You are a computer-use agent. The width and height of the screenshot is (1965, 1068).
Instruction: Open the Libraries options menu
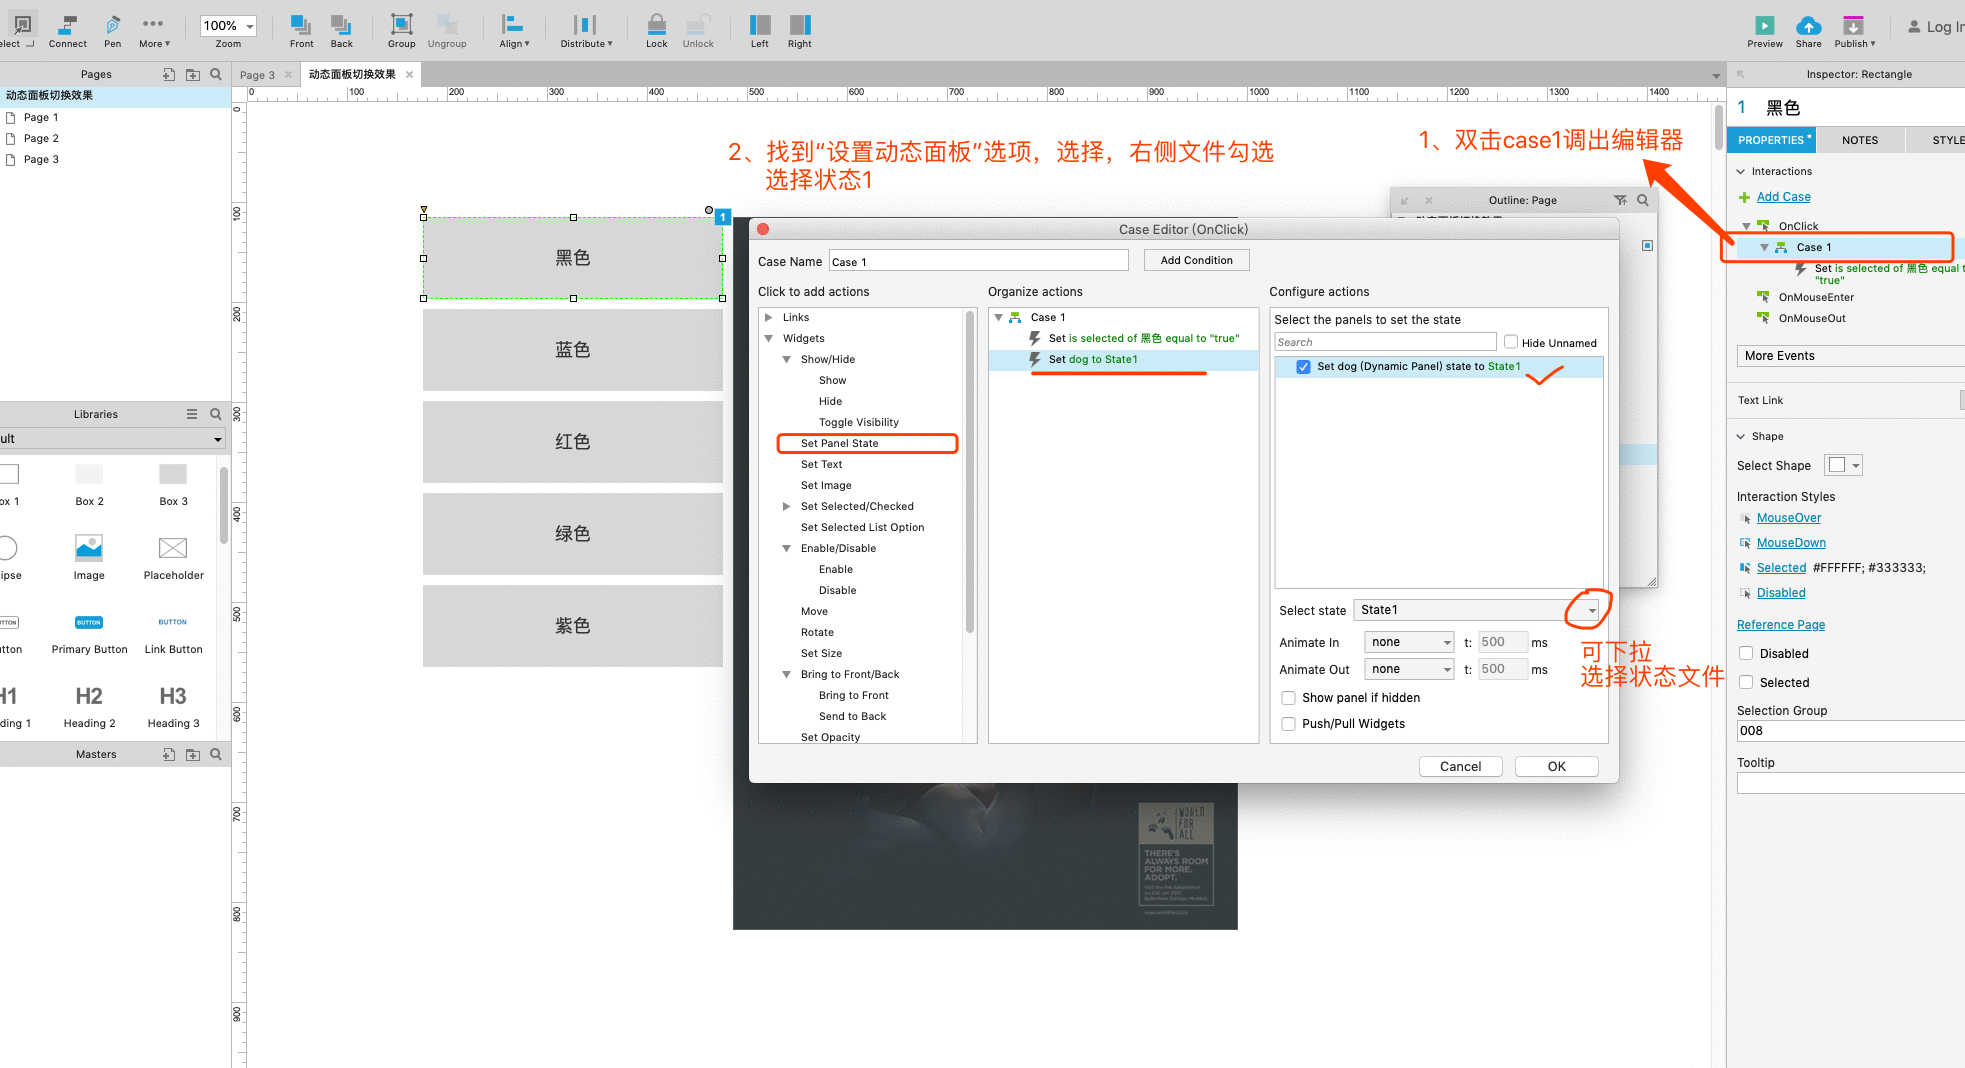tap(192, 414)
